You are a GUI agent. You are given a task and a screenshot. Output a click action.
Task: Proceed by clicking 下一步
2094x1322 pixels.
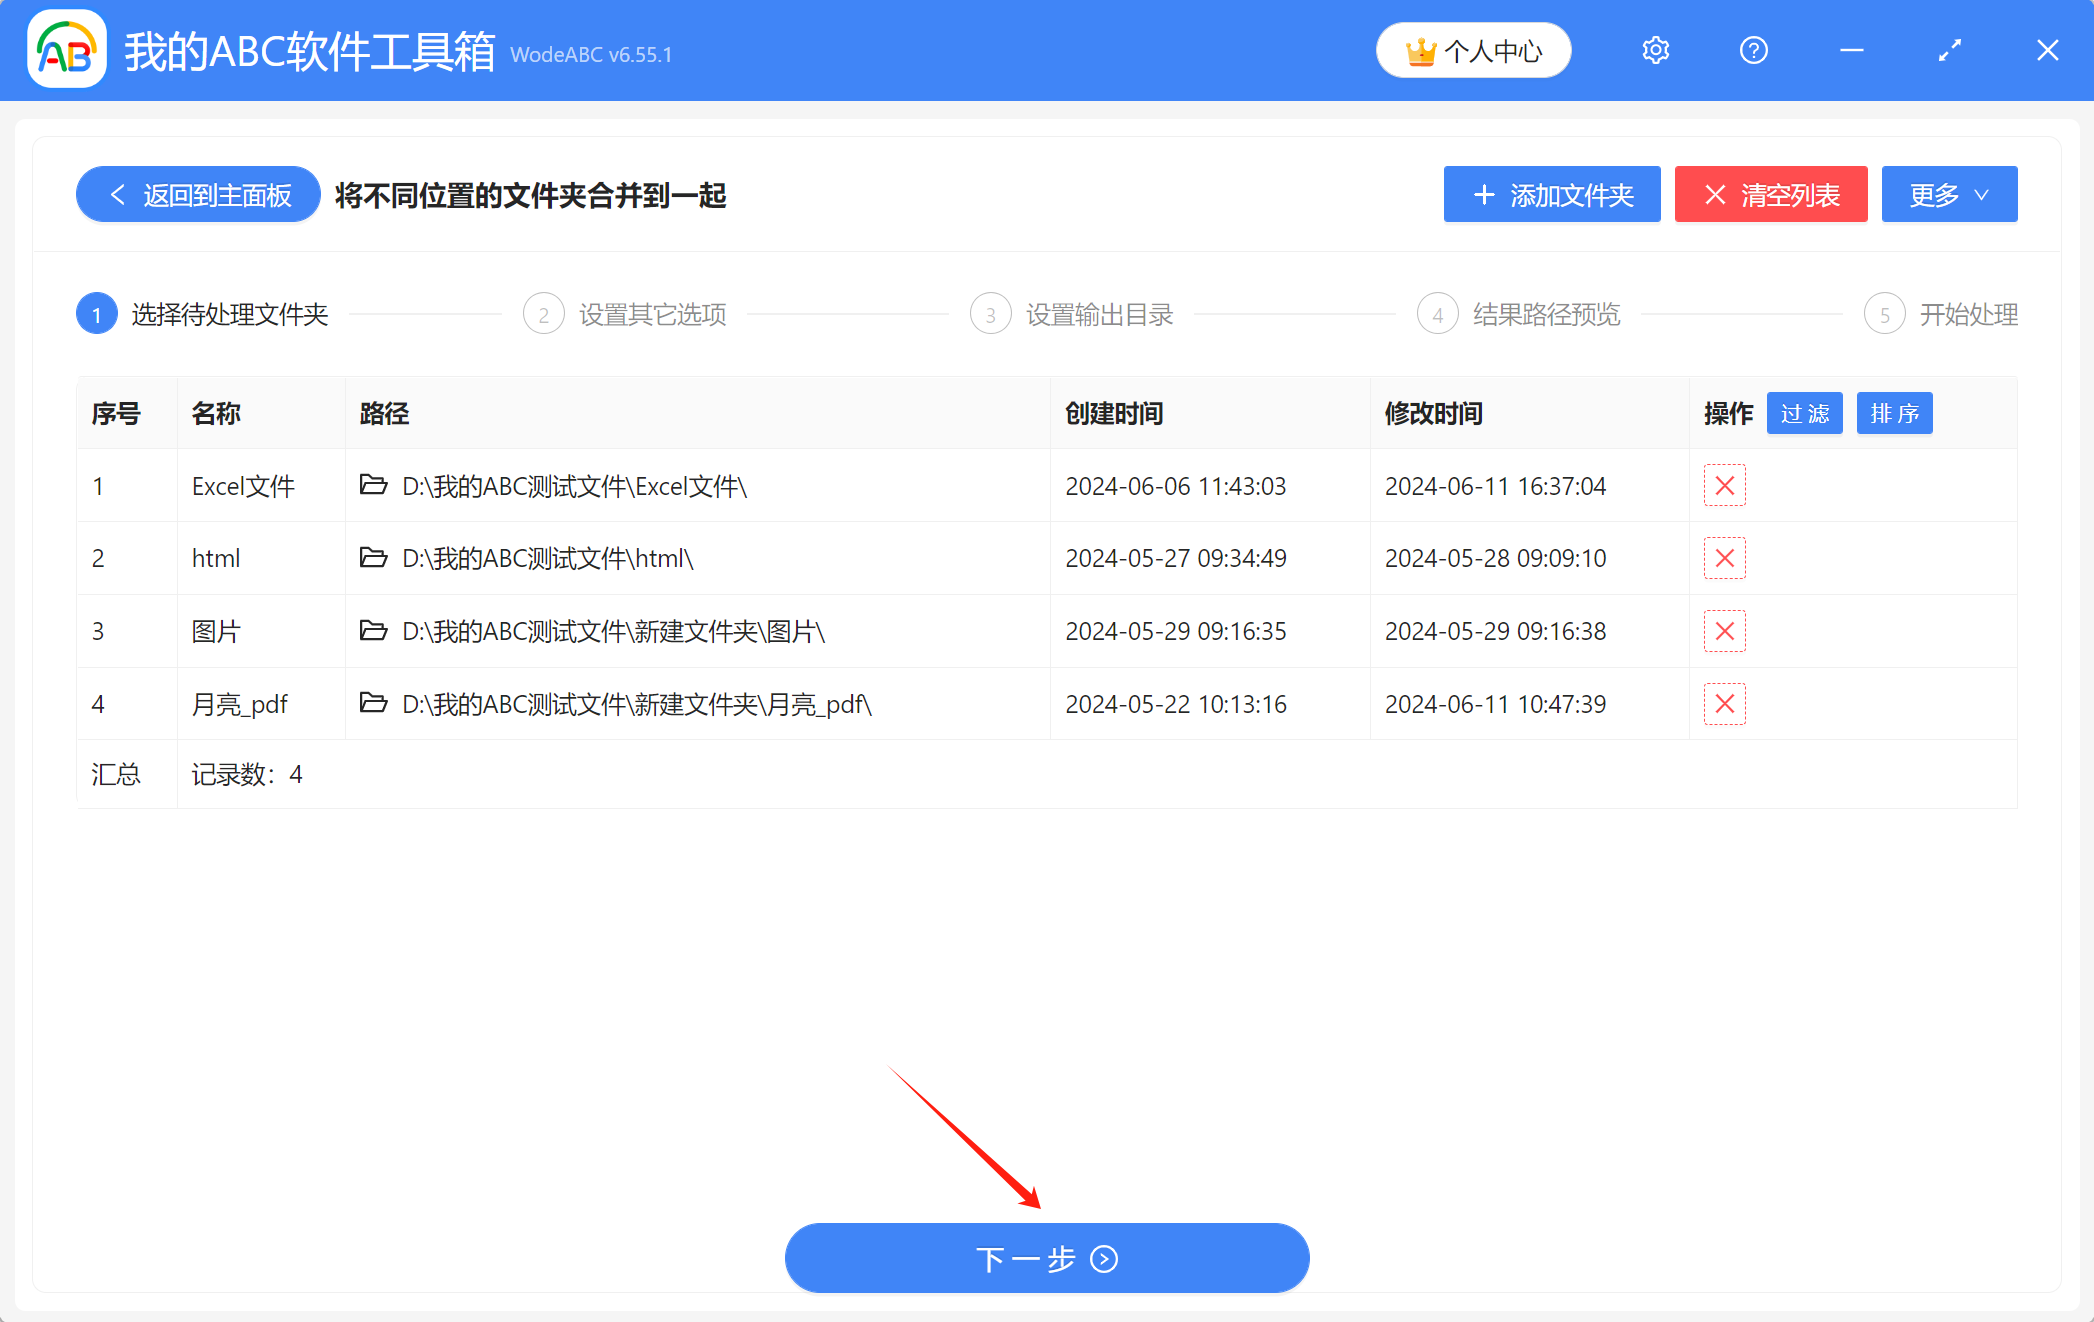tap(1046, 1258)
